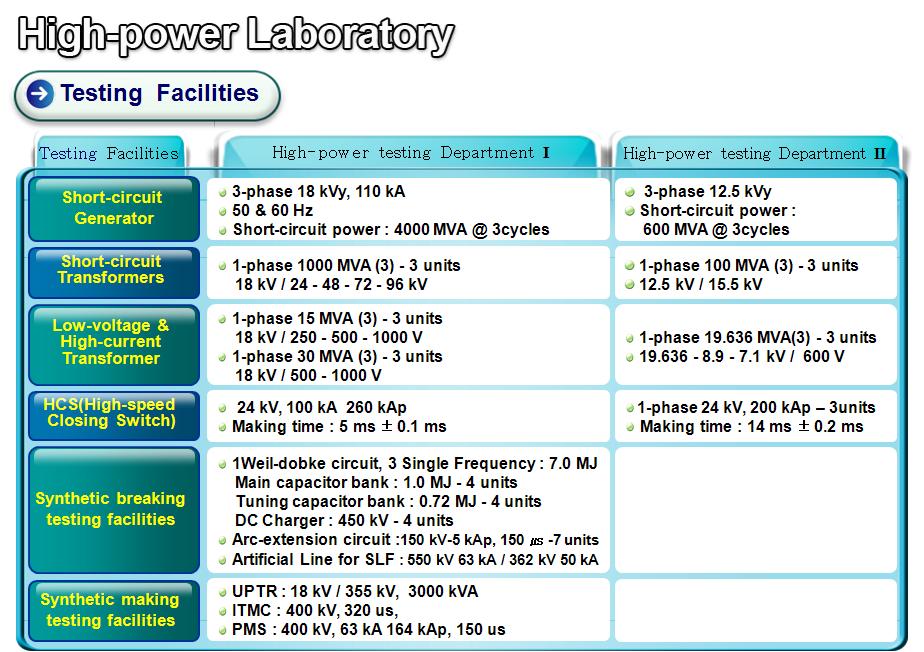Select the "ITMC : 400 kV, 320 us" line
The image size is (924, 652).
click(x=315, y=610)
